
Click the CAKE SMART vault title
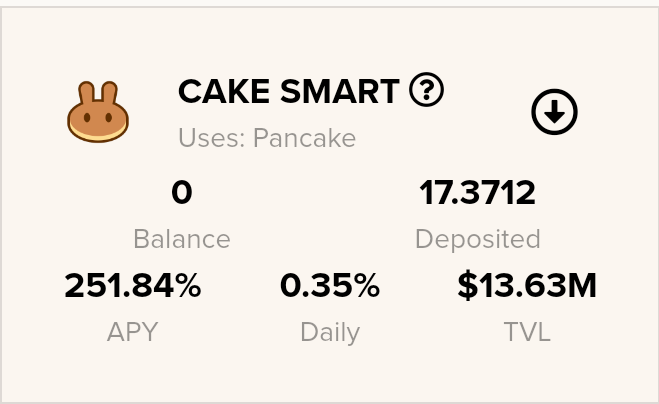[289, 91]
